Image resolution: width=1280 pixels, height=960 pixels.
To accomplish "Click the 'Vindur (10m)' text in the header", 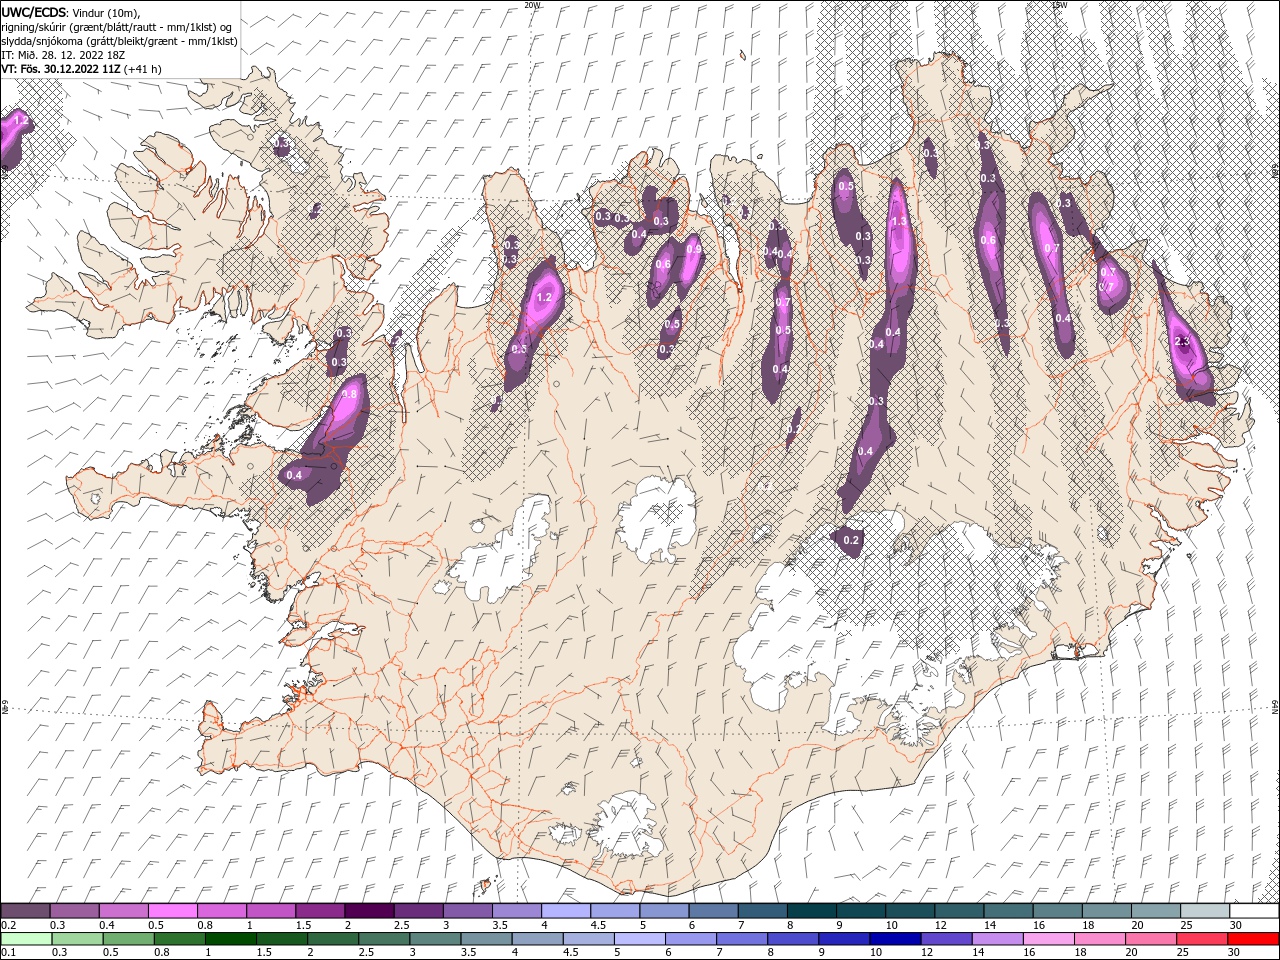I will pos(106,12).
